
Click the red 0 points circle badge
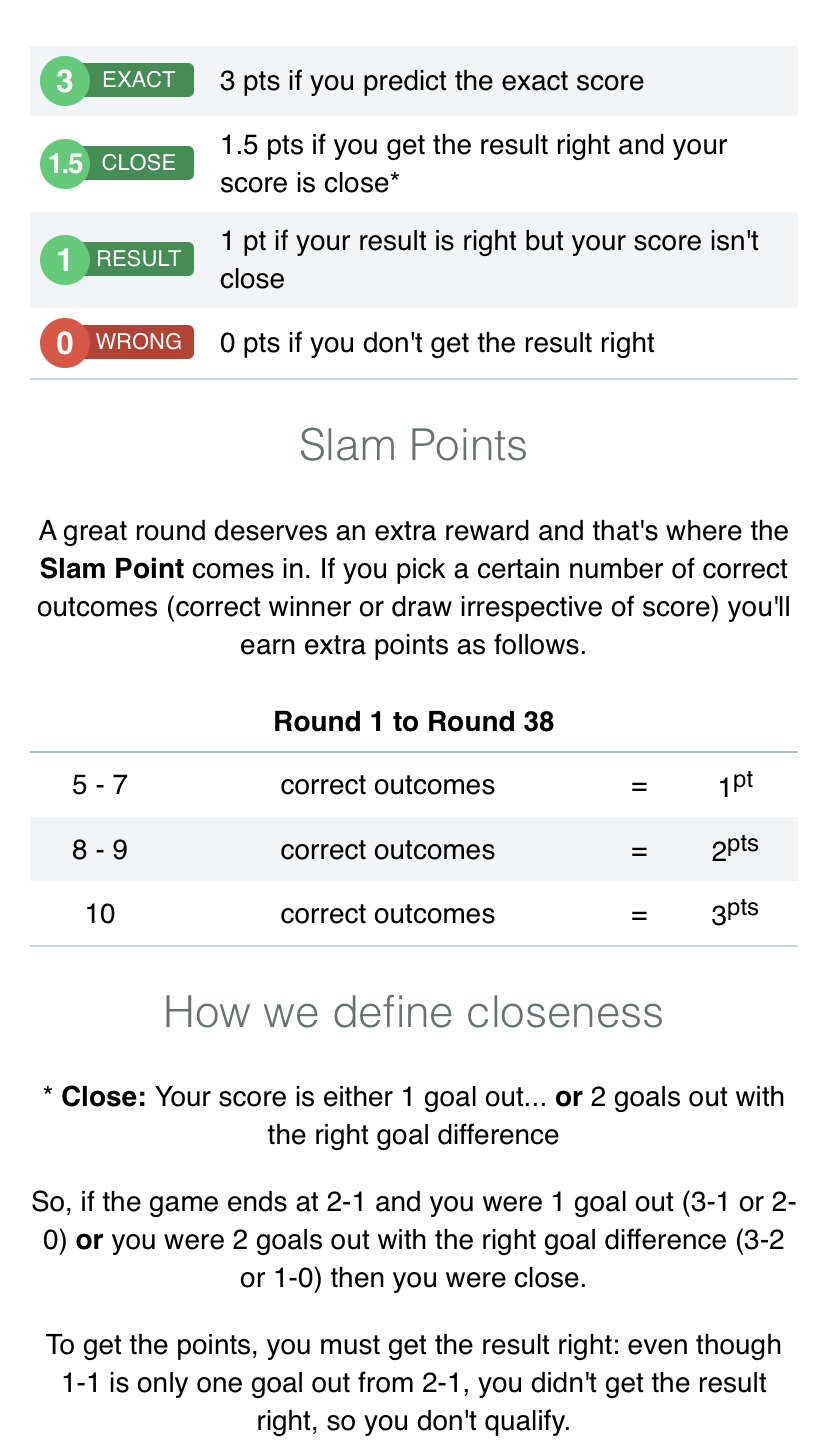tap(65, 343)
